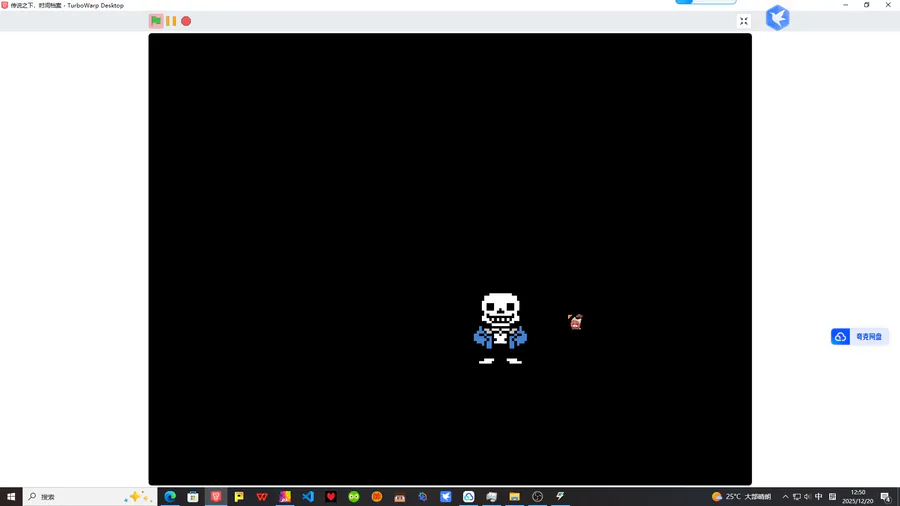Minimize the TurboWarp Desktop window
This screenshot has height=506, width=900.
click(845, 5)
